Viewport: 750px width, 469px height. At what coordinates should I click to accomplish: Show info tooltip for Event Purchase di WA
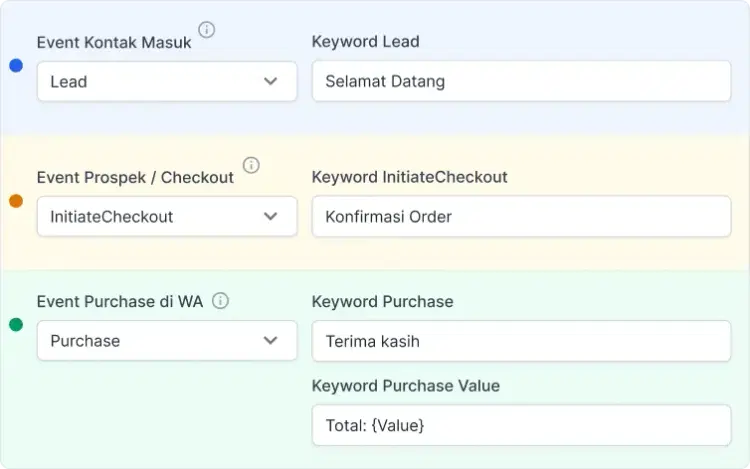[221, 301]
